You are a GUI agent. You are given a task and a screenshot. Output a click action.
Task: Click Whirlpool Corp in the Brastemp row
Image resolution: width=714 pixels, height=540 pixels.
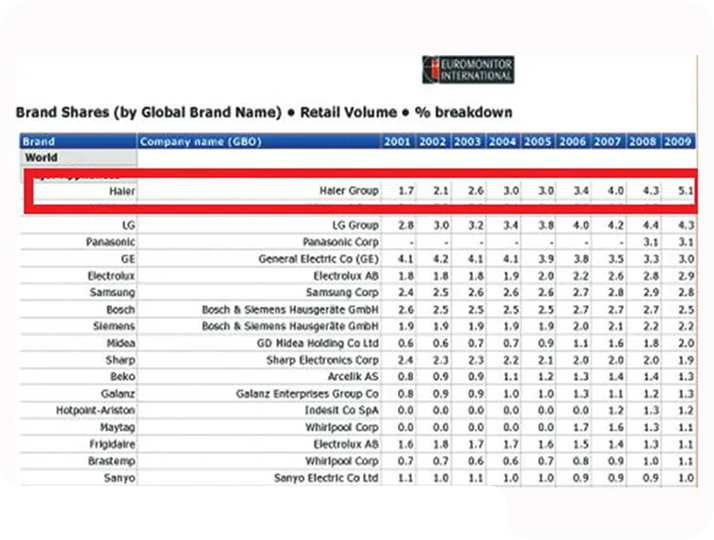point(342,461)
